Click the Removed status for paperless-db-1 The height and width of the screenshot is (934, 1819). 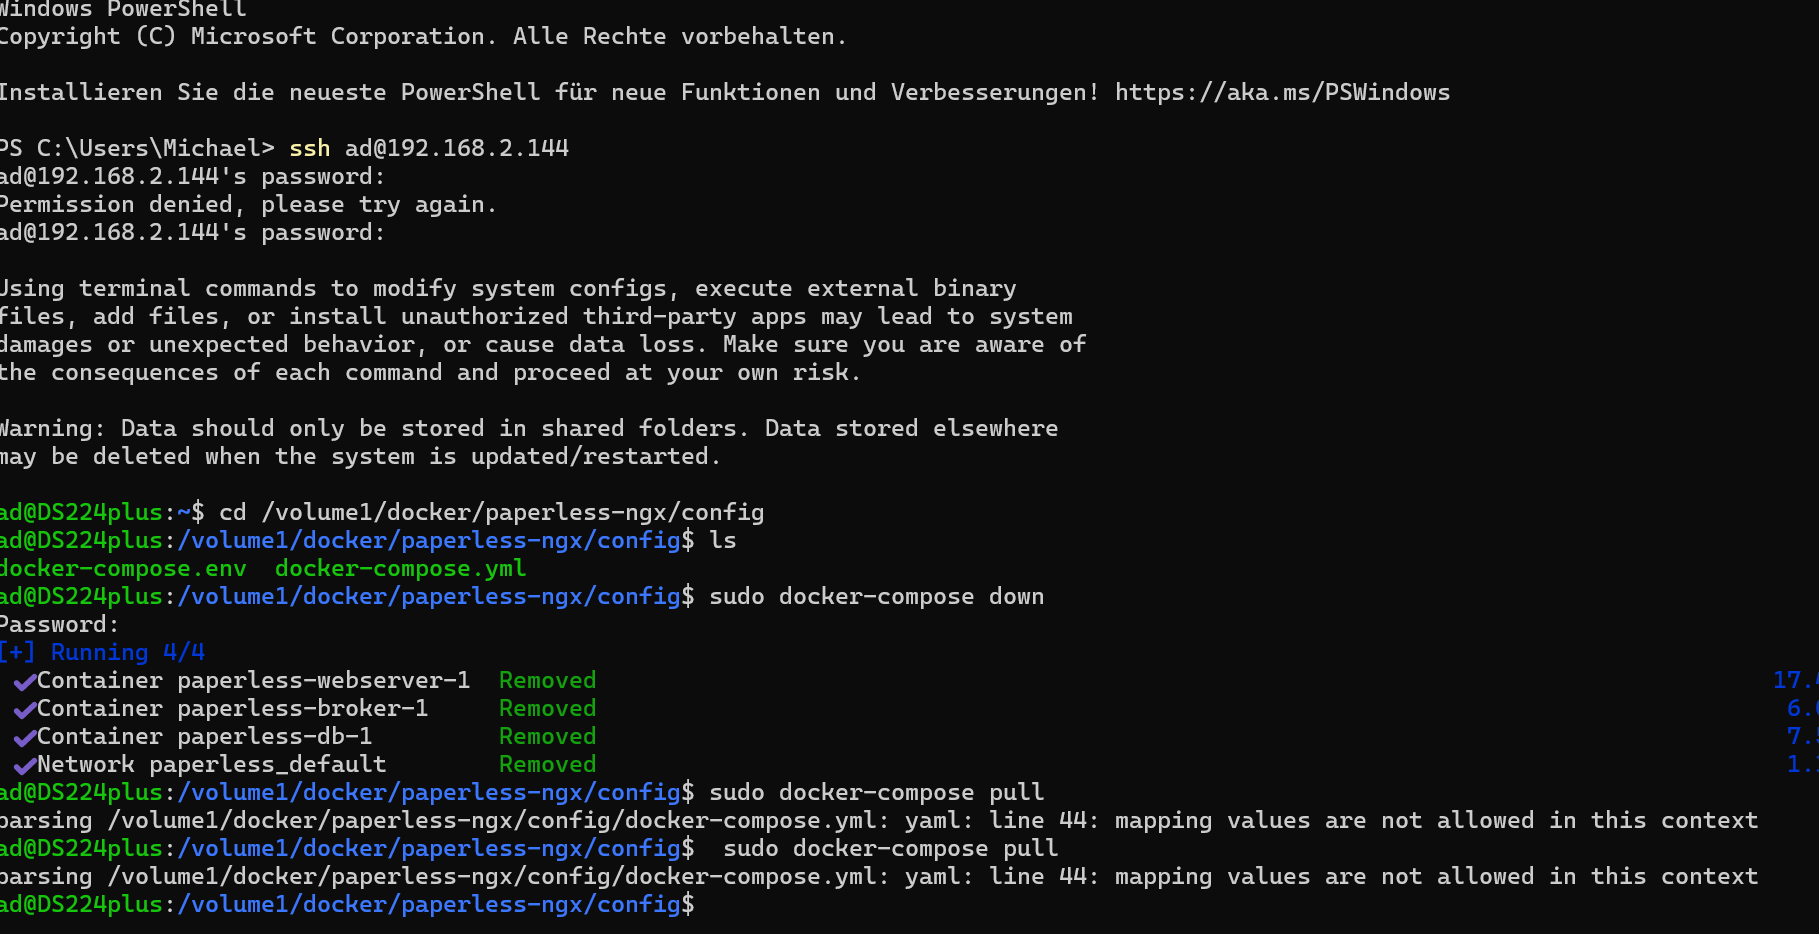coord(547,736)
